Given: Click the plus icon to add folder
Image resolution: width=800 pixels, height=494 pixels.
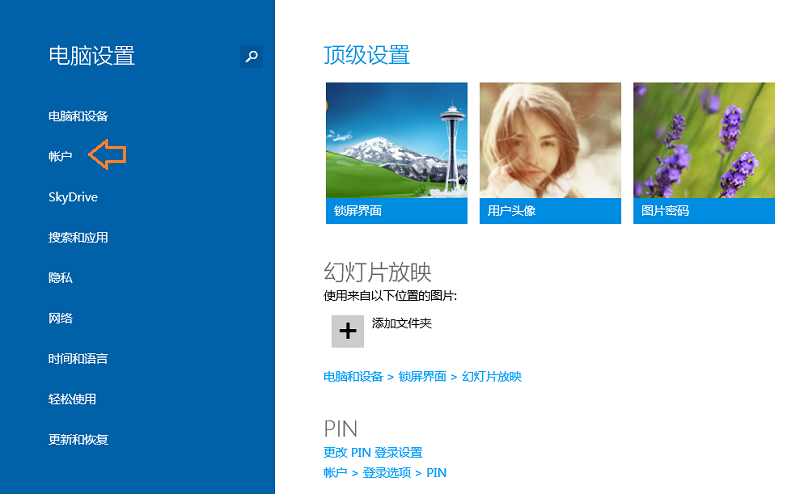Looking at the screenshot, I should 347,331.
